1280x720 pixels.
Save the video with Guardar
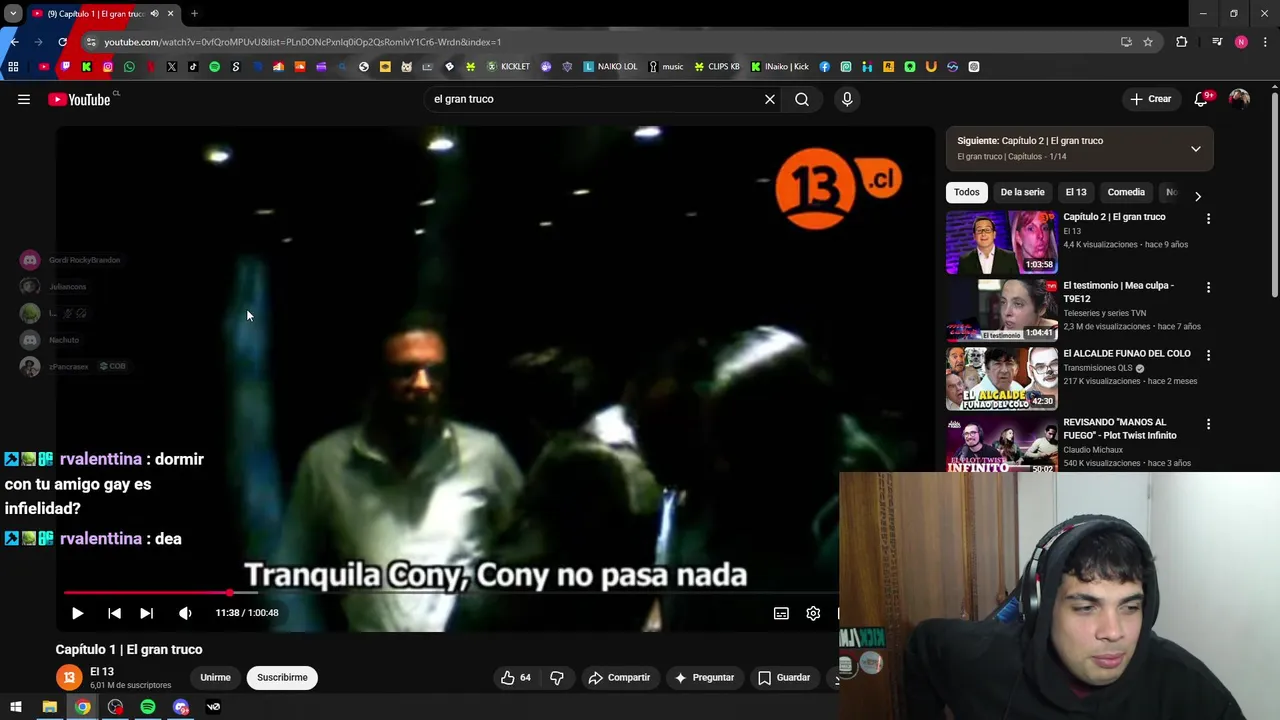tap(784, 678)
